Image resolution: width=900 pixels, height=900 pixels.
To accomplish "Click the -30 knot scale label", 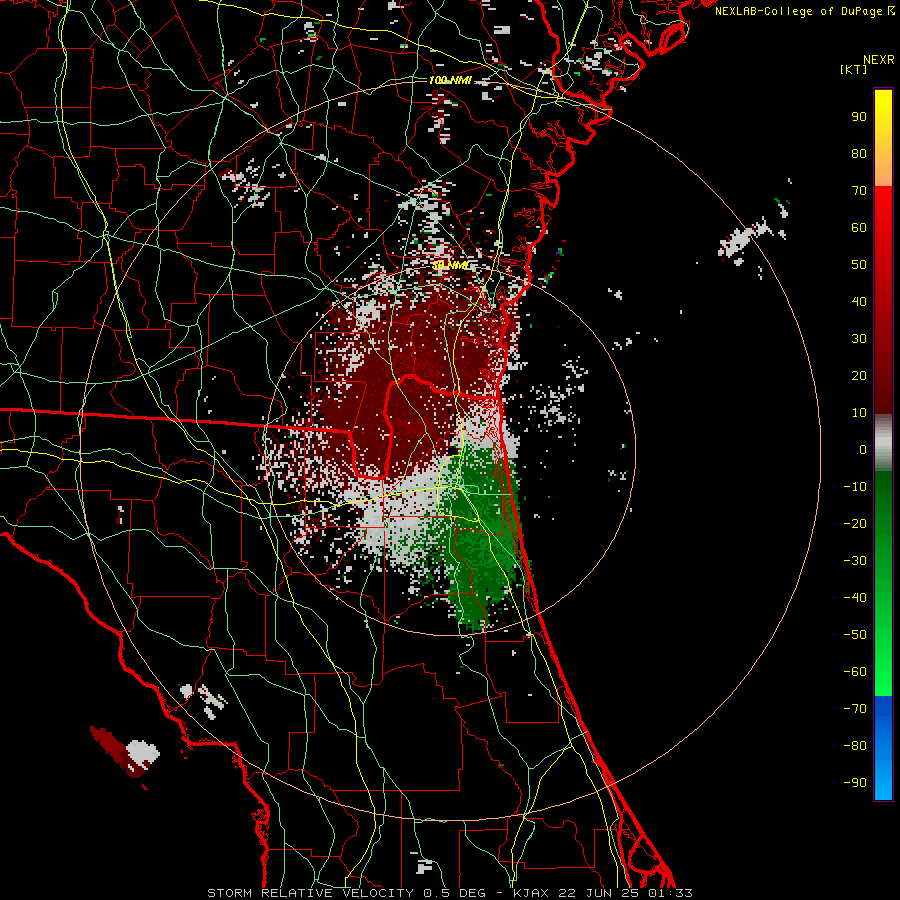I will pyautogui.click(x=855, y=561).
